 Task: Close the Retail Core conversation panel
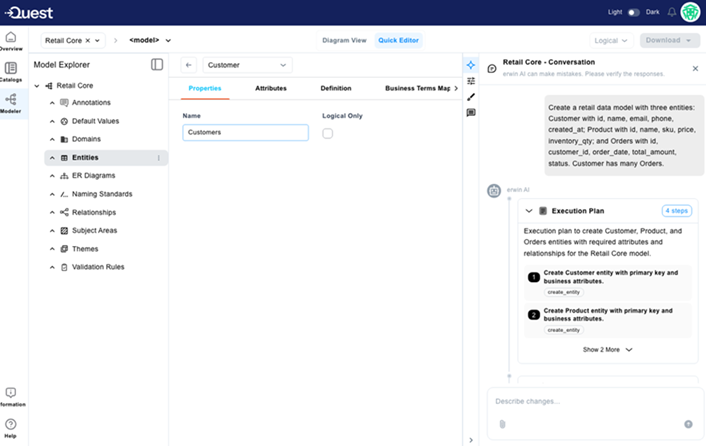(695, 68)
